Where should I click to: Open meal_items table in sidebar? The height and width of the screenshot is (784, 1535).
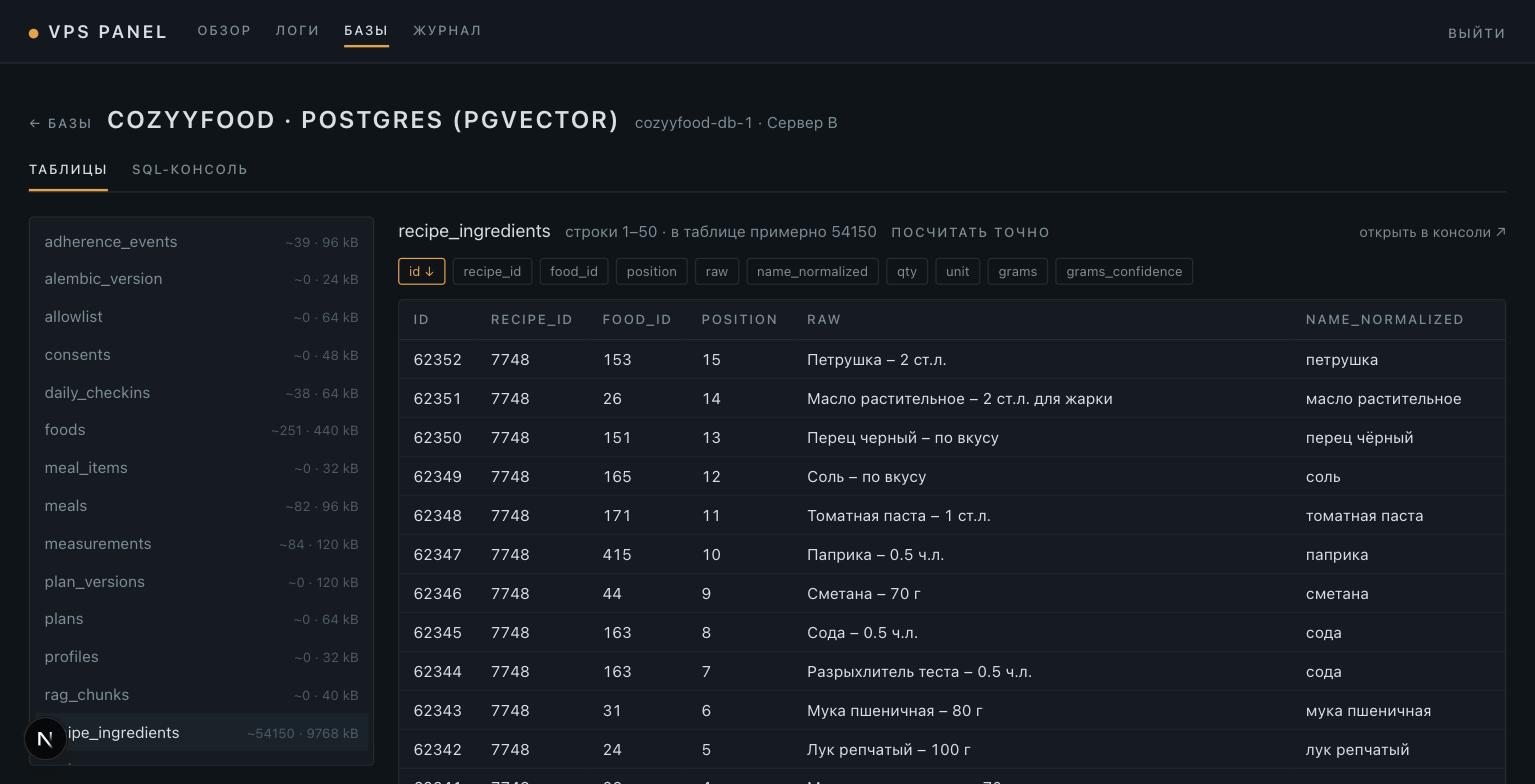(x=201, y=468)
